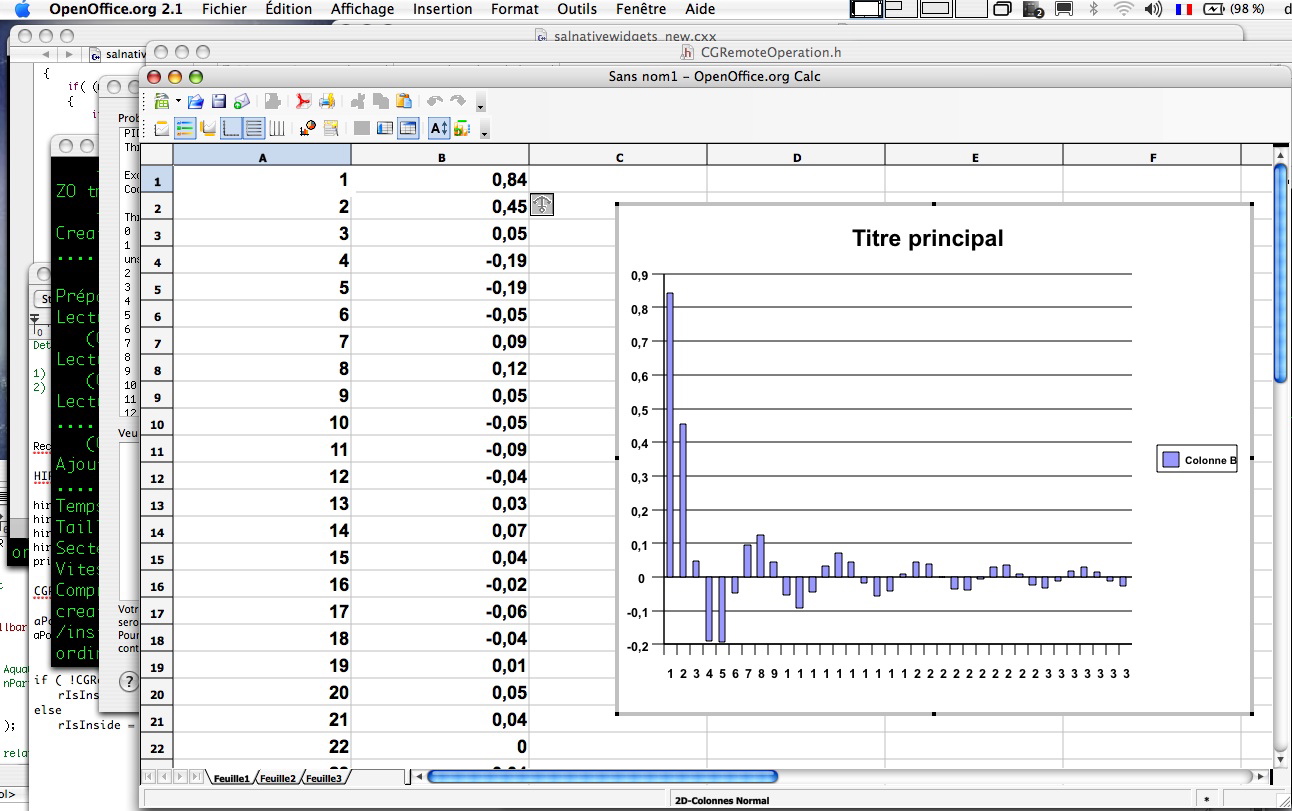Print the file directly with printer icon

tap(327, 101)
